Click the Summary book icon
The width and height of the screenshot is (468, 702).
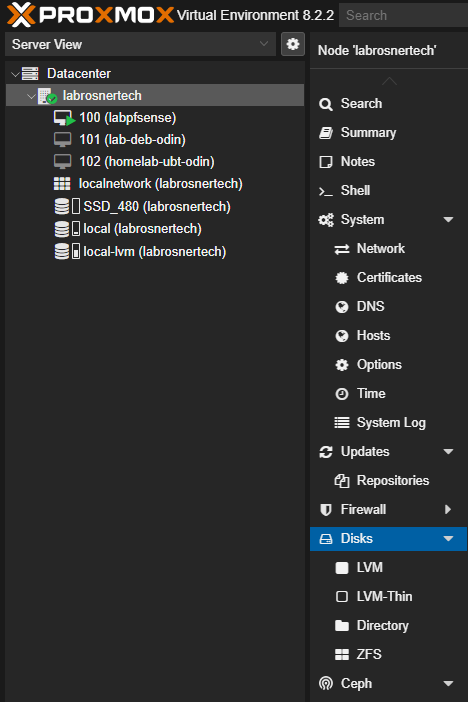[x=326, y=133]
